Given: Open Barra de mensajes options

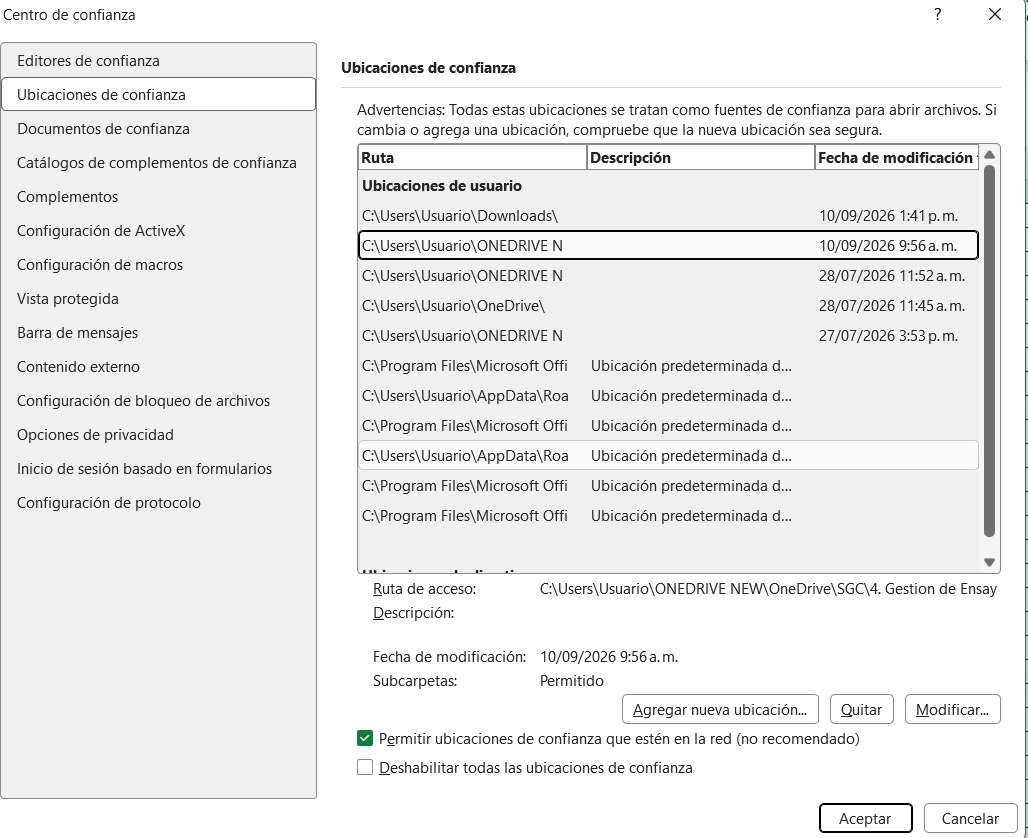Looking at the screenshot, I should [x=159, y=333].
